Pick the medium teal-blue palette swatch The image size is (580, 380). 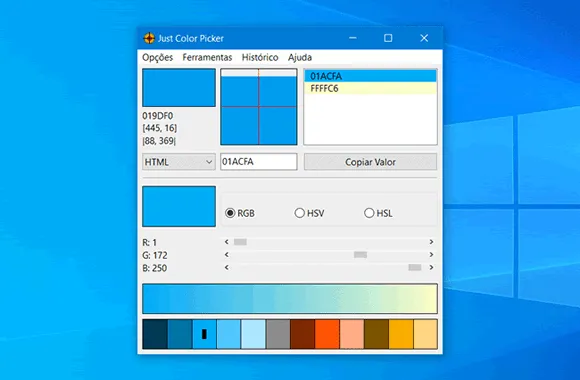tap(180, 334)
